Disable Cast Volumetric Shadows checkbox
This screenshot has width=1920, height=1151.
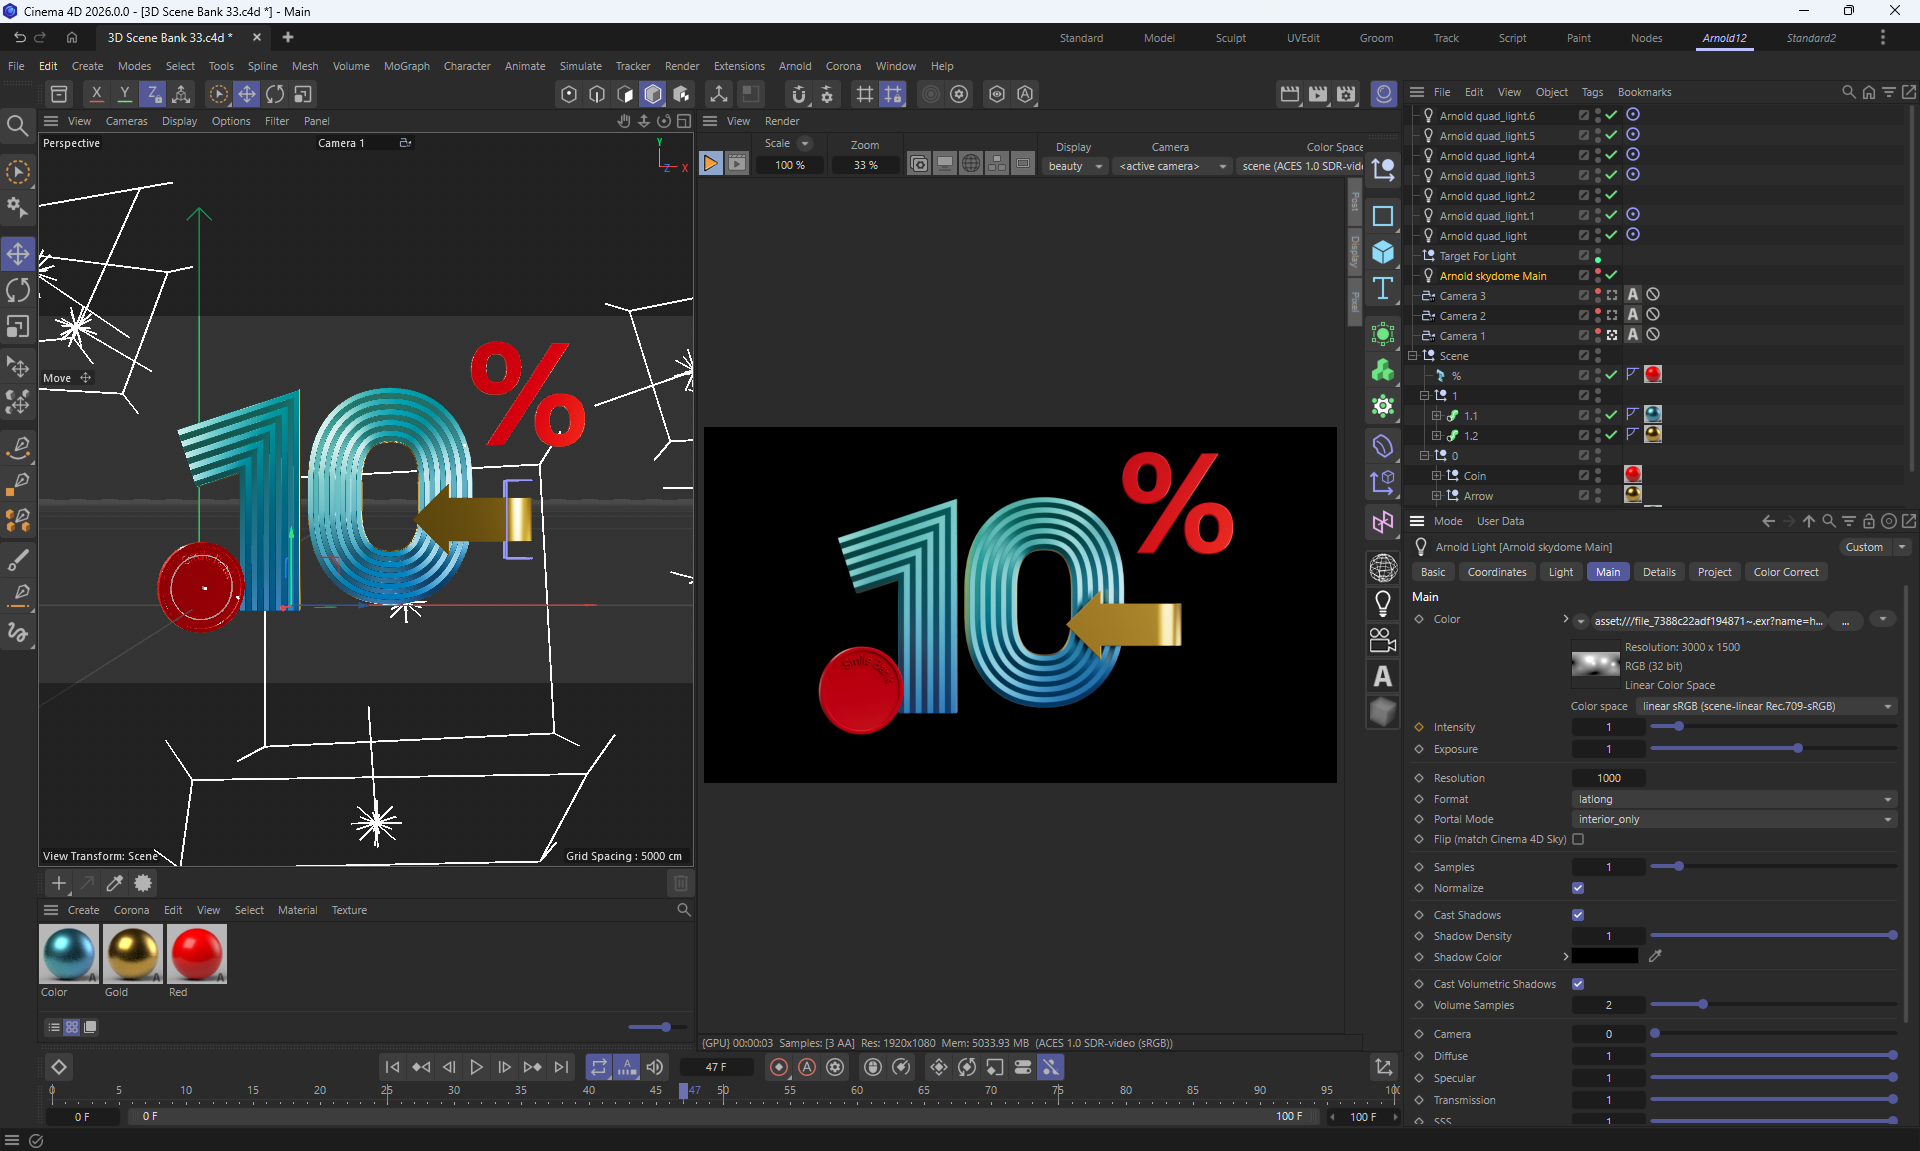click(1578, 984)
